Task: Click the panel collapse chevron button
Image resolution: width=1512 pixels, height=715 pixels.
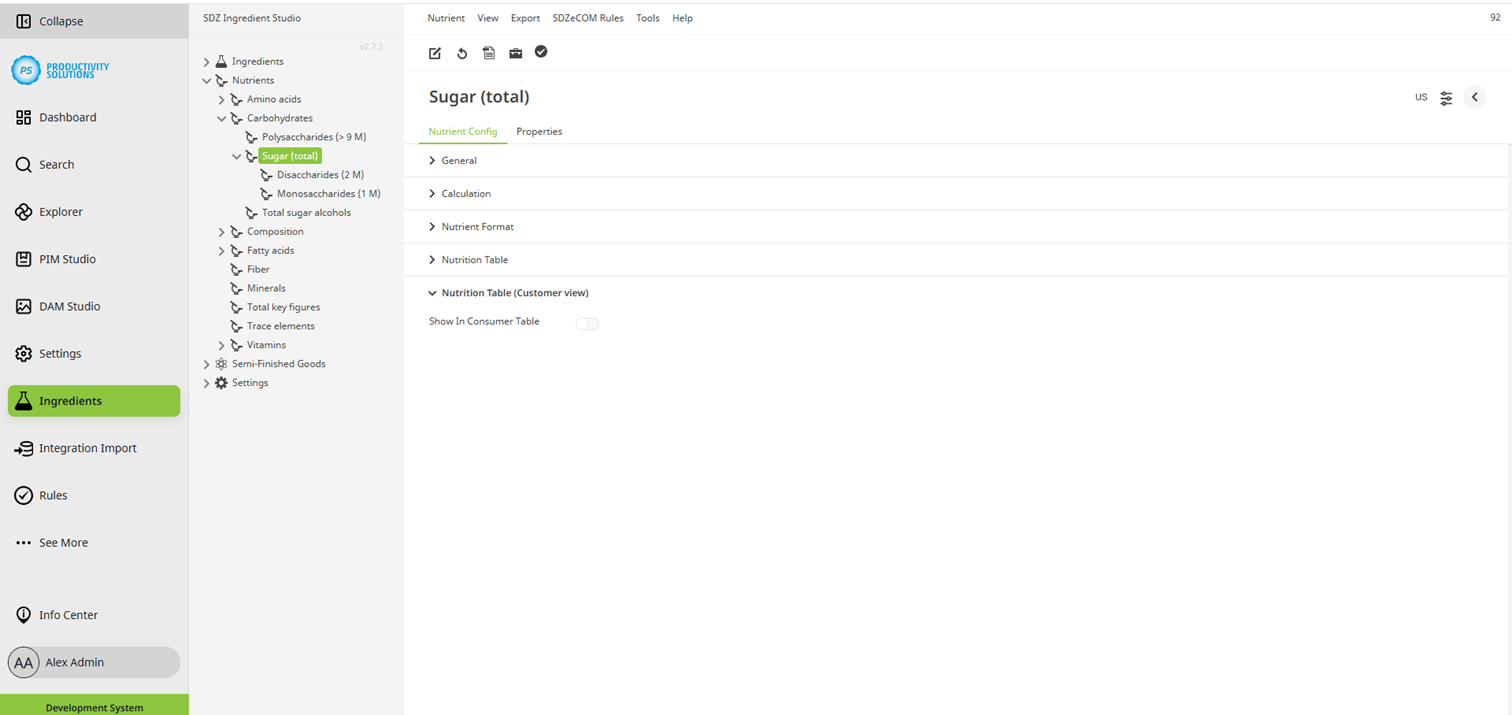Action: (x=1475, y=97)
